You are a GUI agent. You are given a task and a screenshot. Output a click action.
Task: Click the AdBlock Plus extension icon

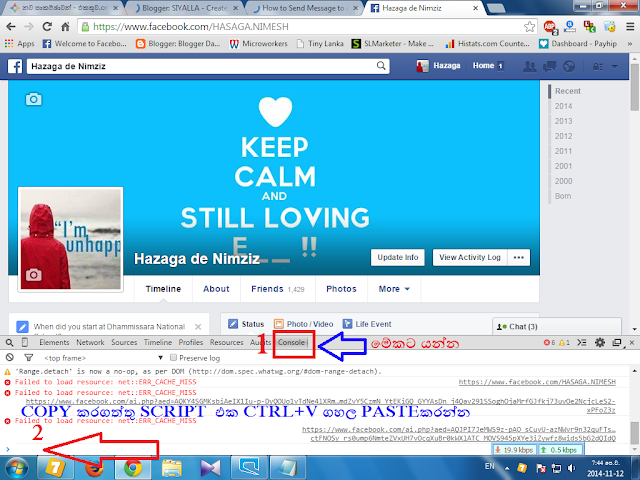(x=551, y=27)
